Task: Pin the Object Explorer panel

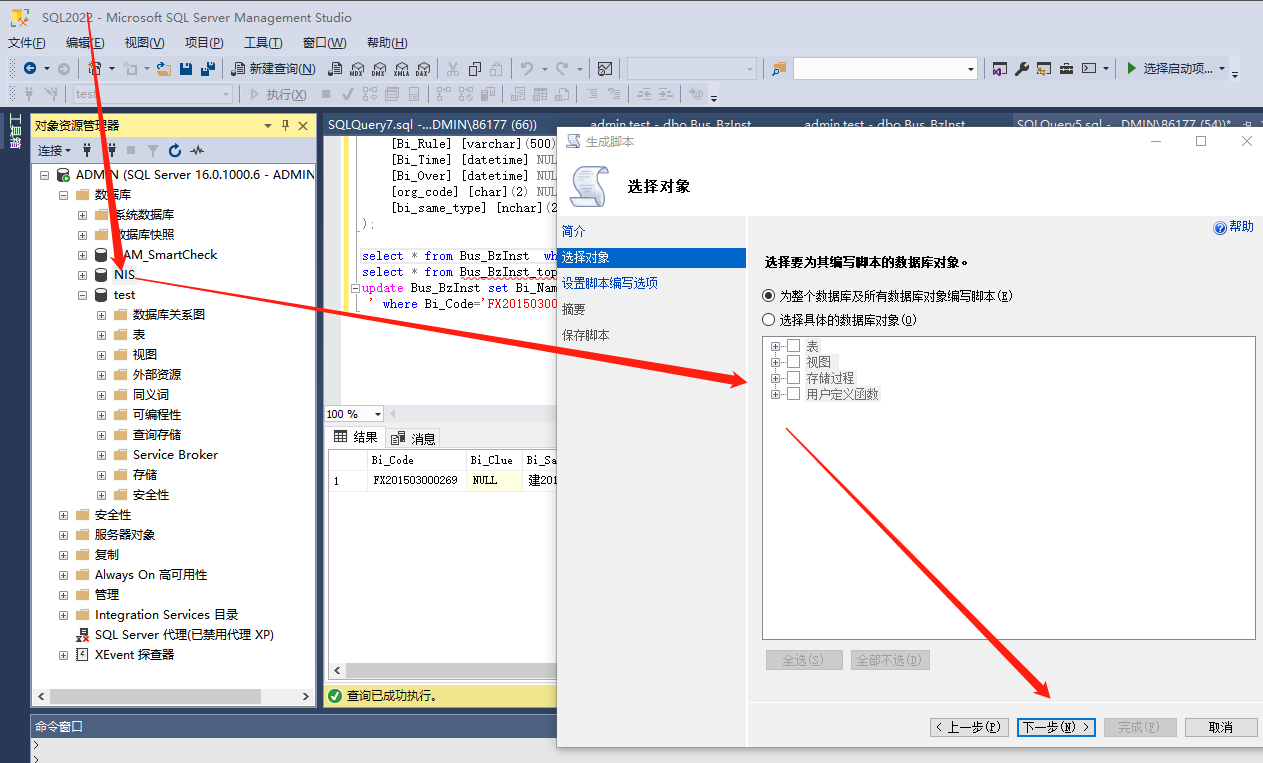Action: [285, 125]
